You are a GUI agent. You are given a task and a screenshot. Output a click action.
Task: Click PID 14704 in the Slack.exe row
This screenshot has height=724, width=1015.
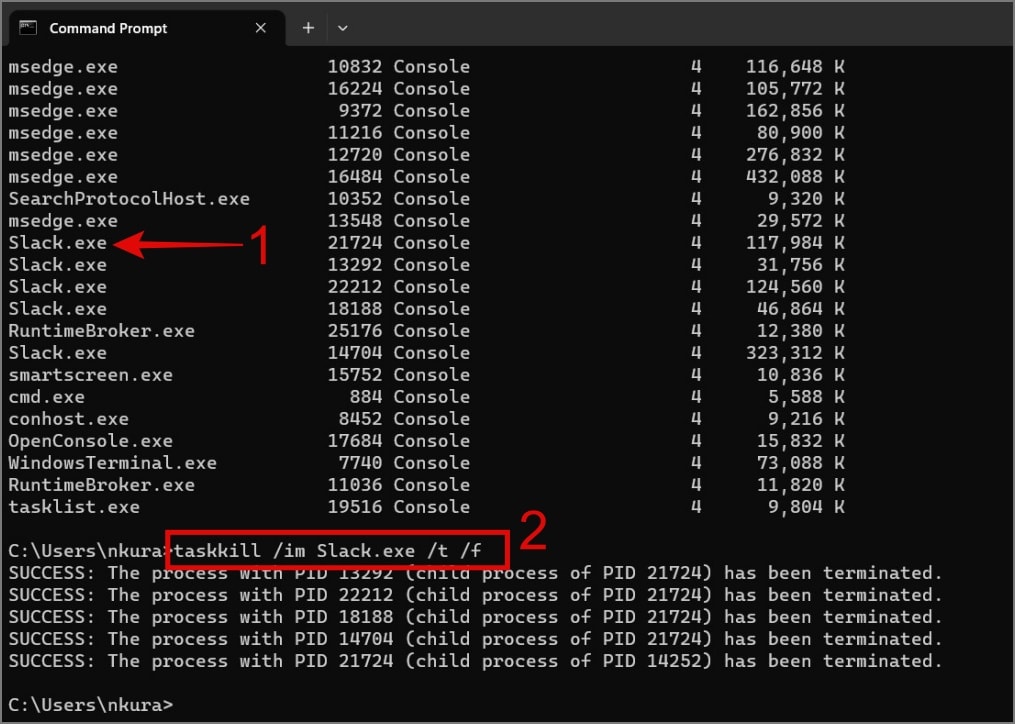[355, 353]
